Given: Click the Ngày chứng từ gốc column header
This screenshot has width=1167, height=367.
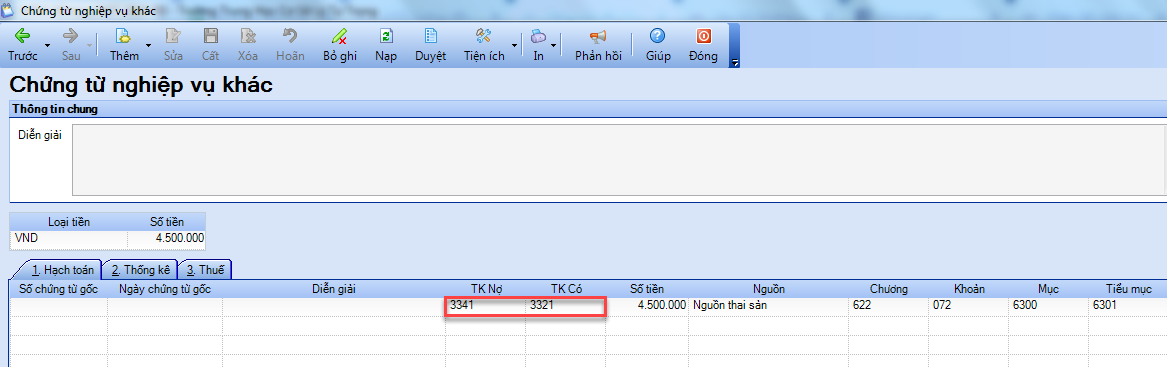Looking at the screenshot, I should 165,288.
